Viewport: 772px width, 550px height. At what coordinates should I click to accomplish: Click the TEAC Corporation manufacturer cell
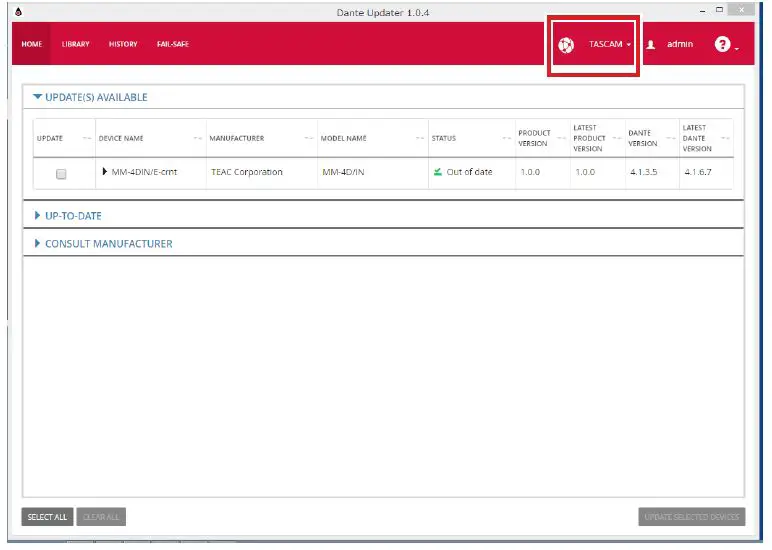click(247, 172)
